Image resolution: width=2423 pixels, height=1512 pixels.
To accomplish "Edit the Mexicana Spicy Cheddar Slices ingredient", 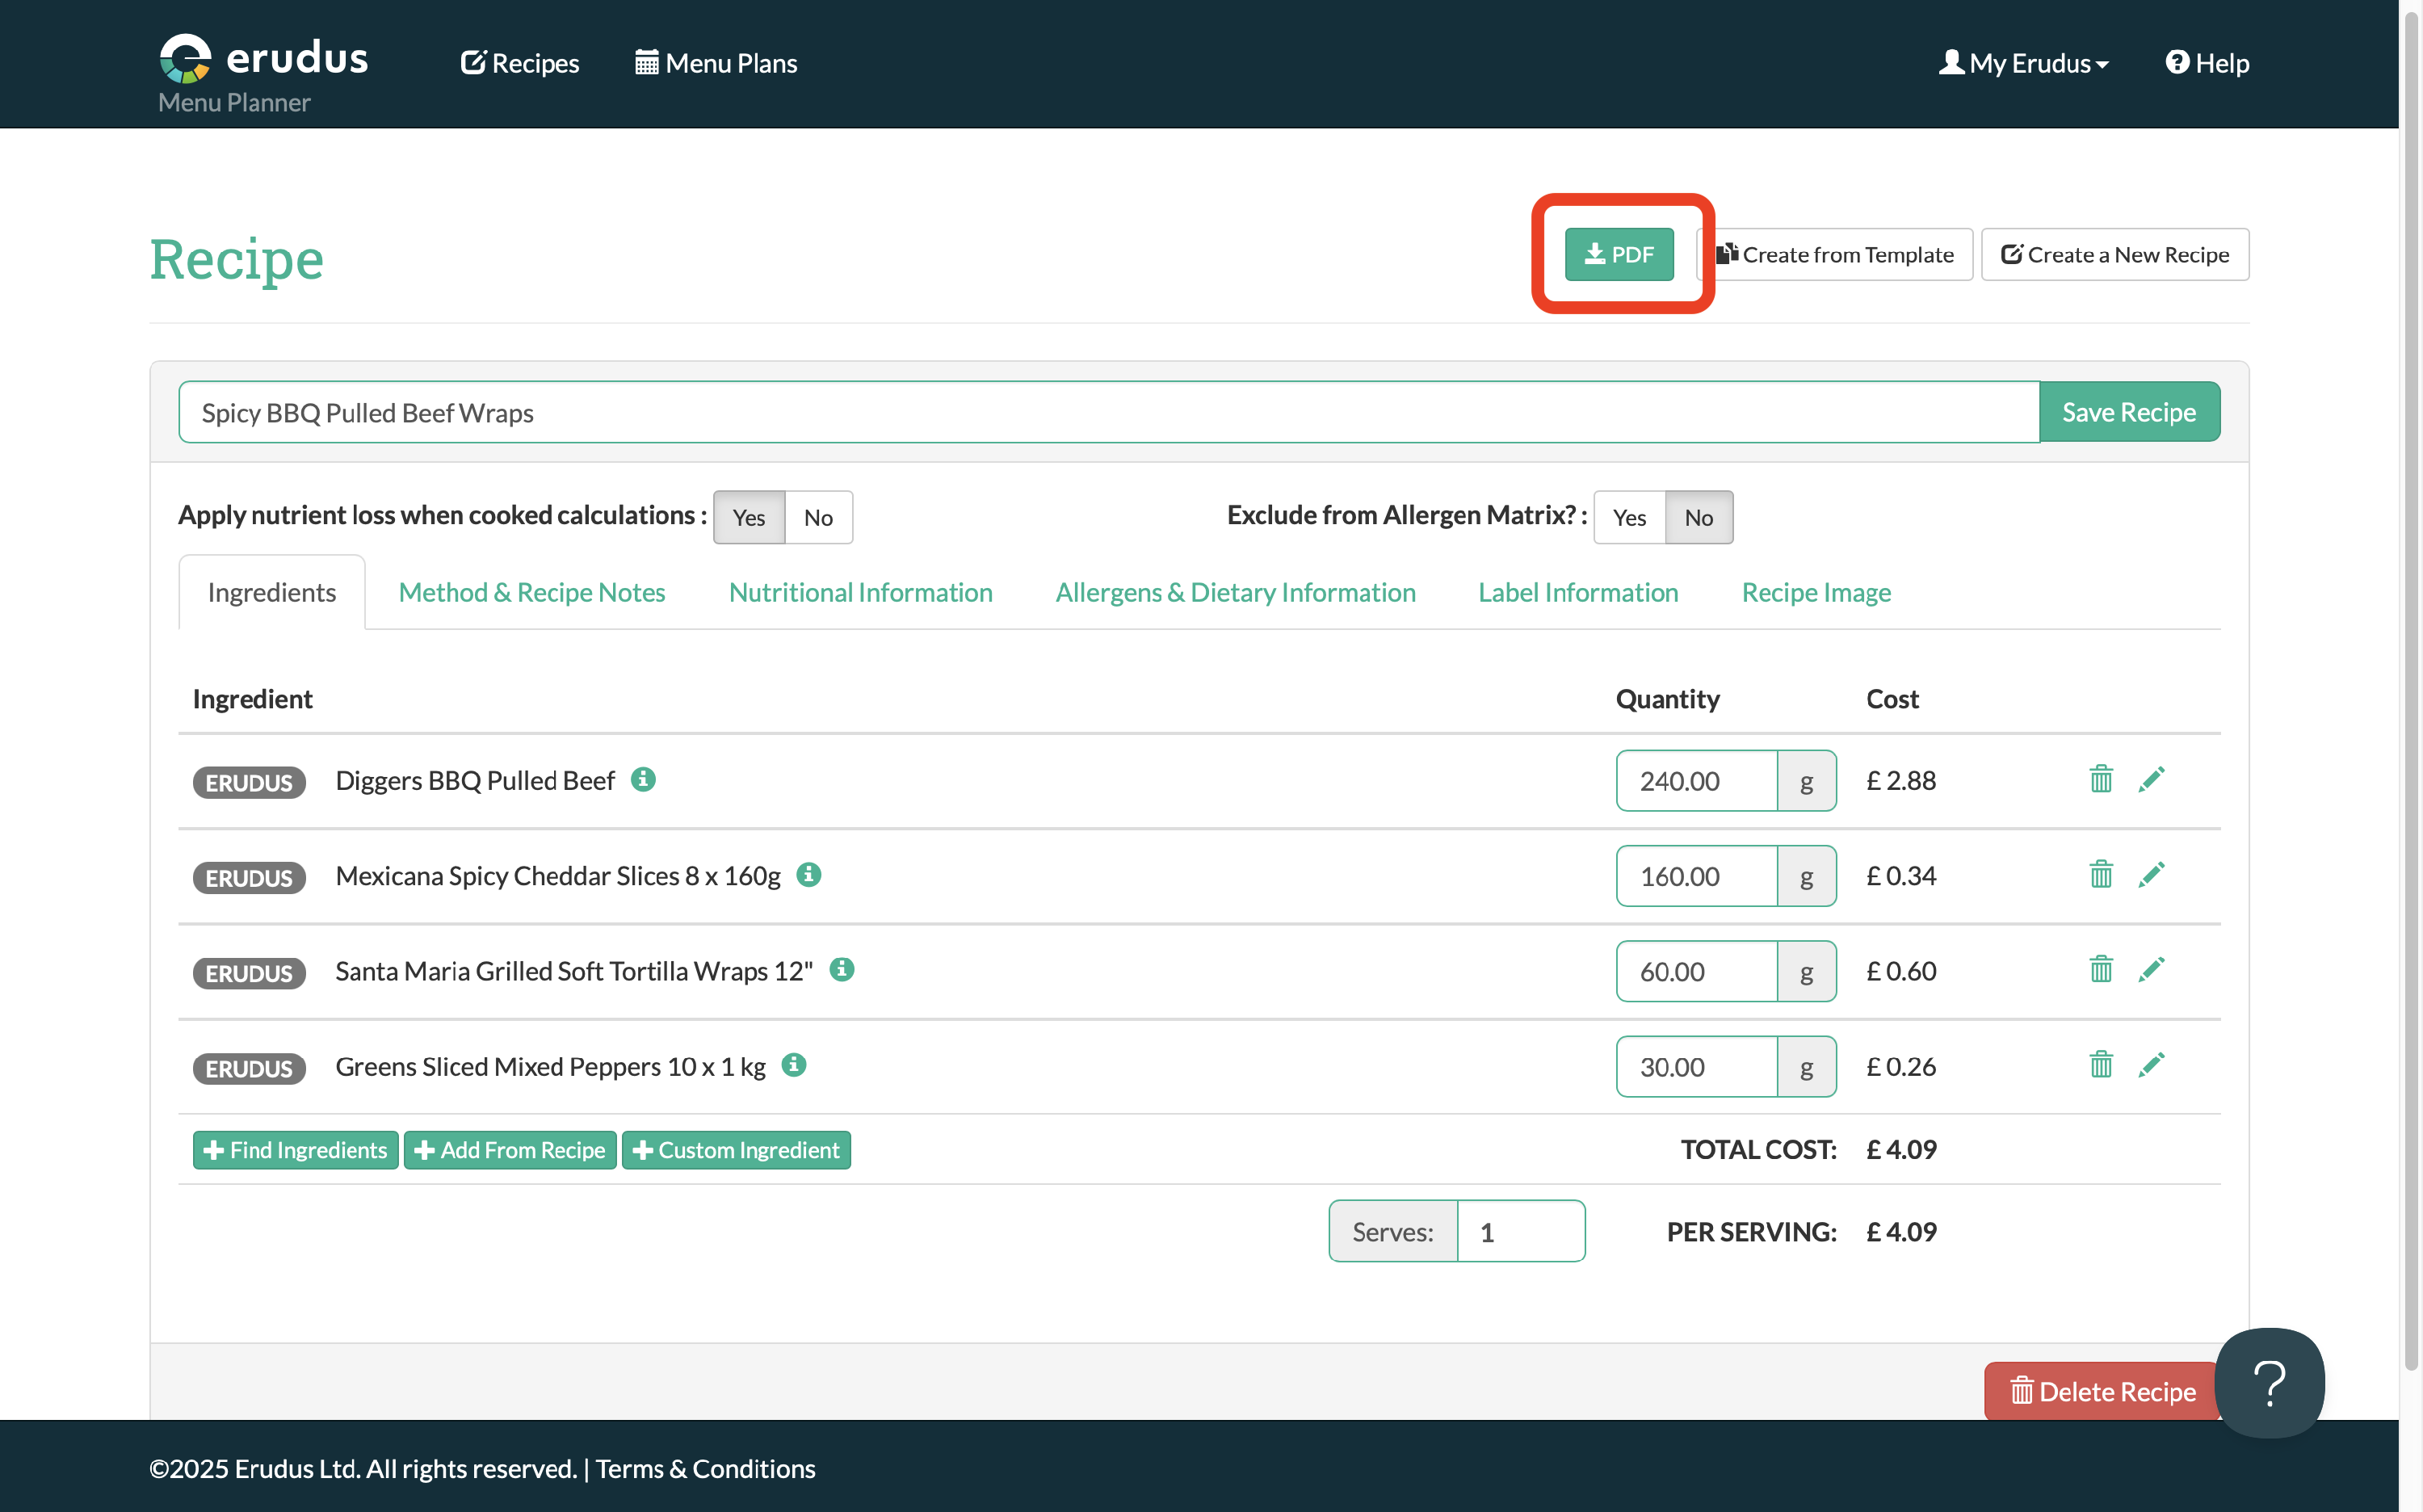I will [2151, 875].
